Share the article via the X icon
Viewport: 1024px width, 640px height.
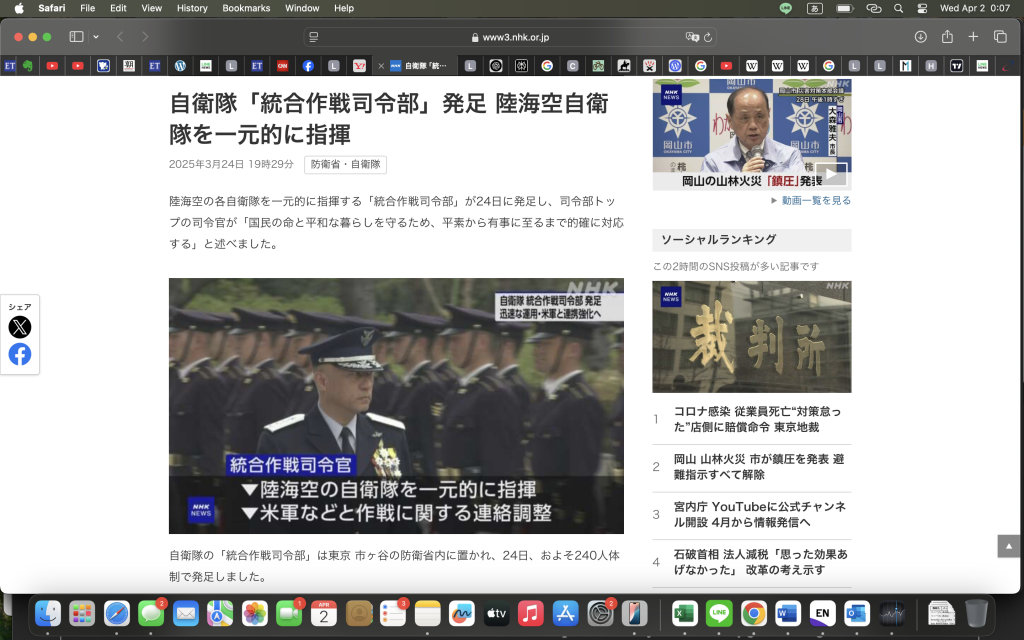click(x=19, y=327)
